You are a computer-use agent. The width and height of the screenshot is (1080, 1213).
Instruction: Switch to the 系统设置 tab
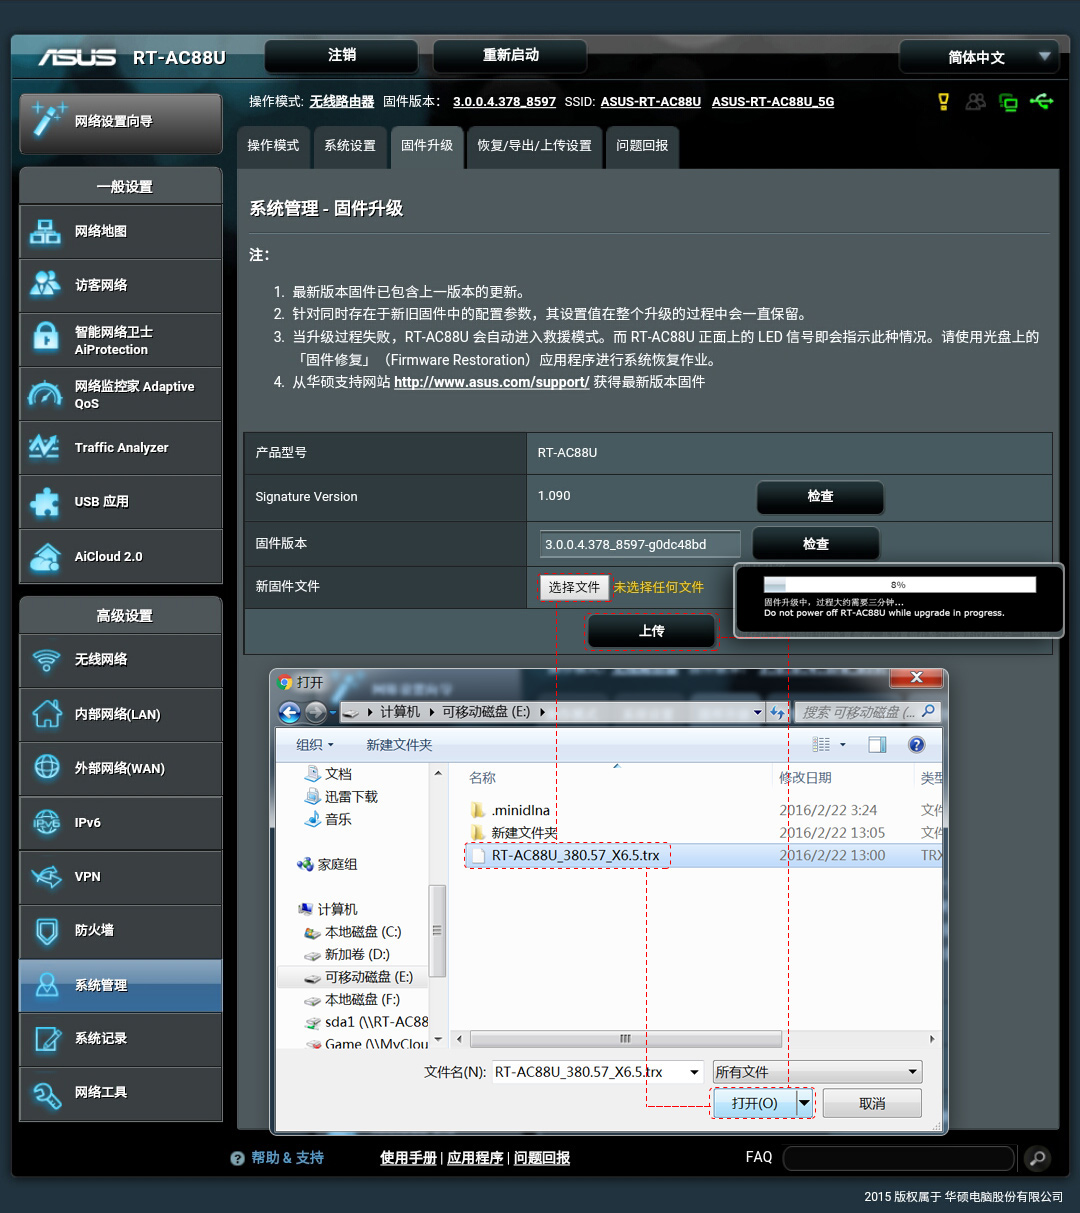tap(350, 146)
